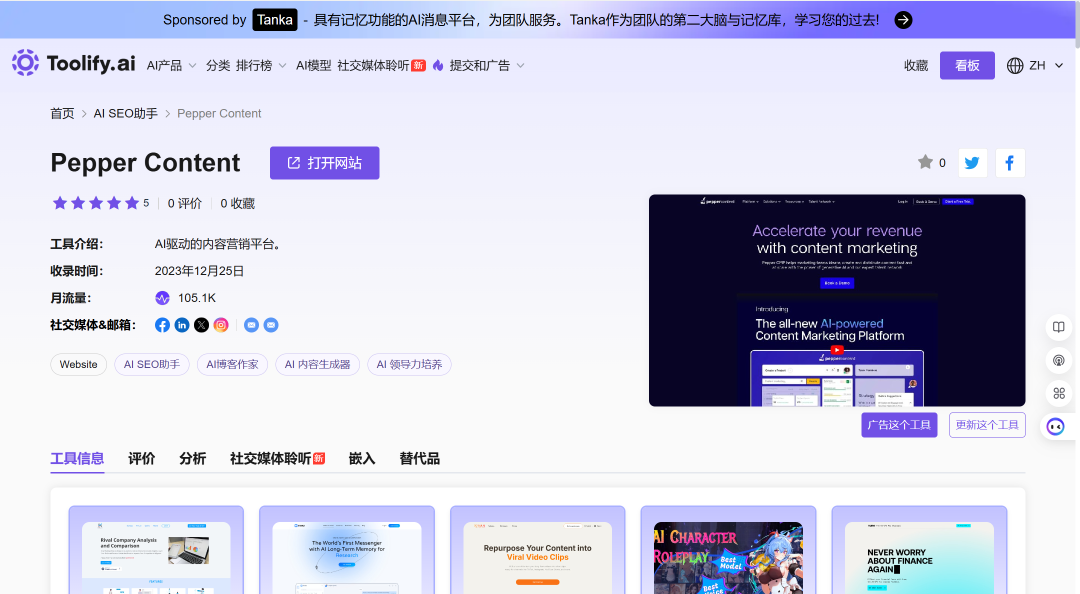Go to 首页 breadcrumb
Image resolution: width=1080 pixels, height=594 pixels.
62,114
